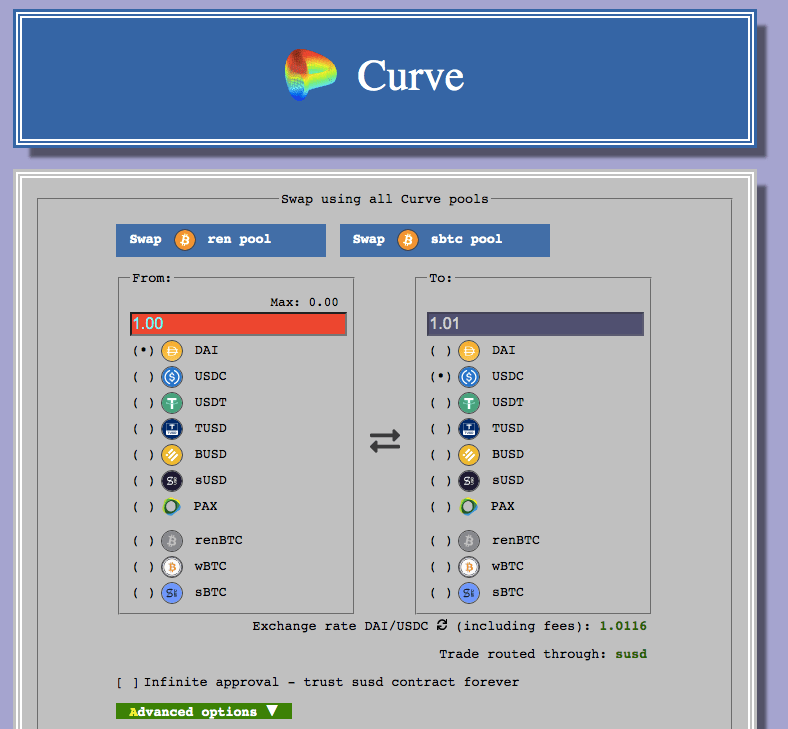
Task: Open the Swap ren pool page
Action: pyautogui.click(x=221, y=240)
